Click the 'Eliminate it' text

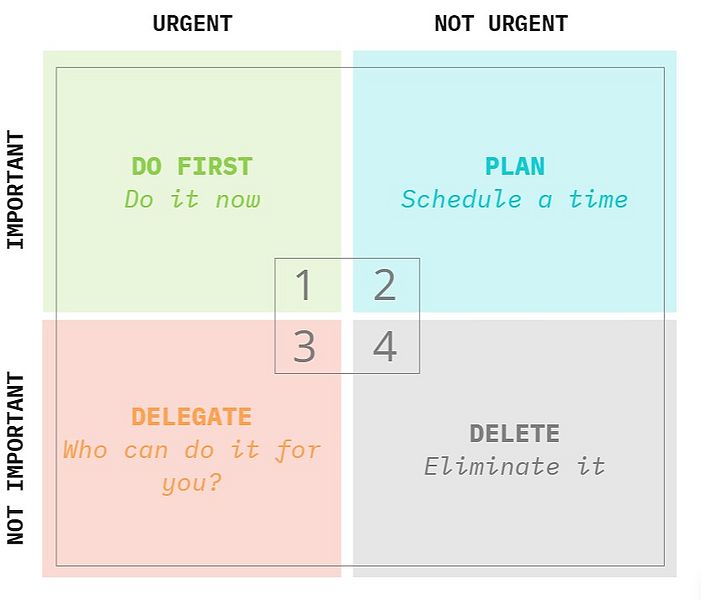coord(515,466)
